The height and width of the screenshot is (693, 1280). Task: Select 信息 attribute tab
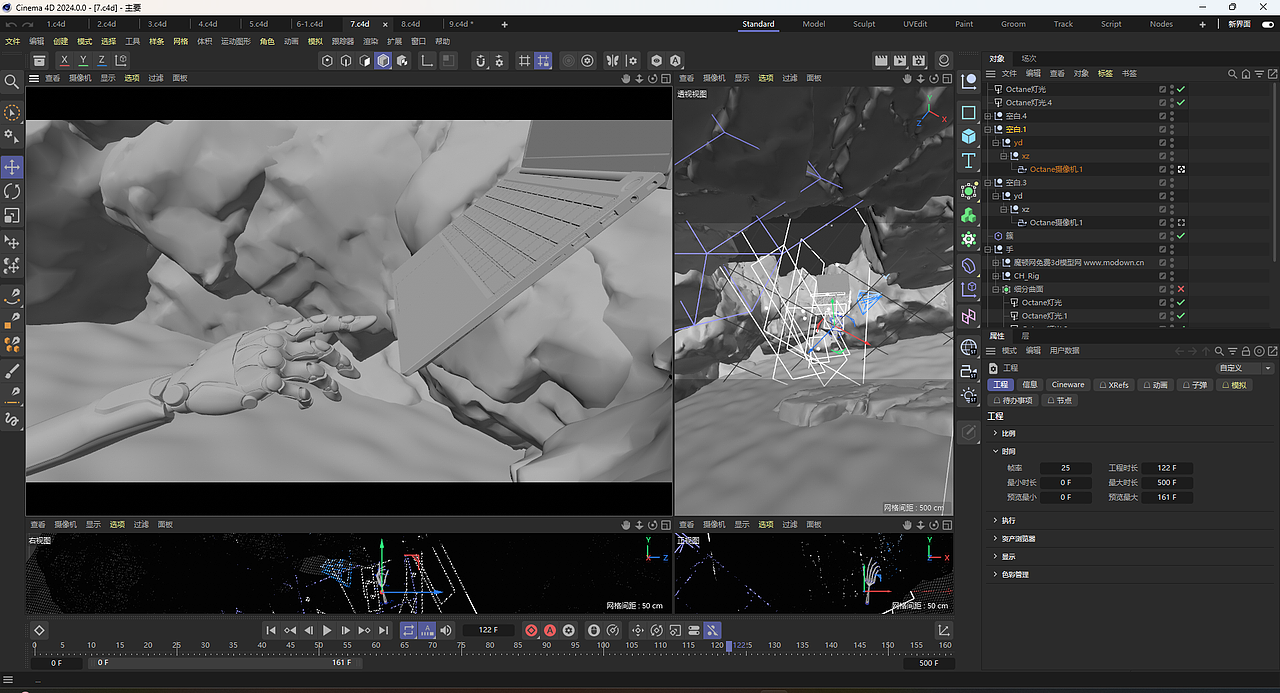point(1030,384)
